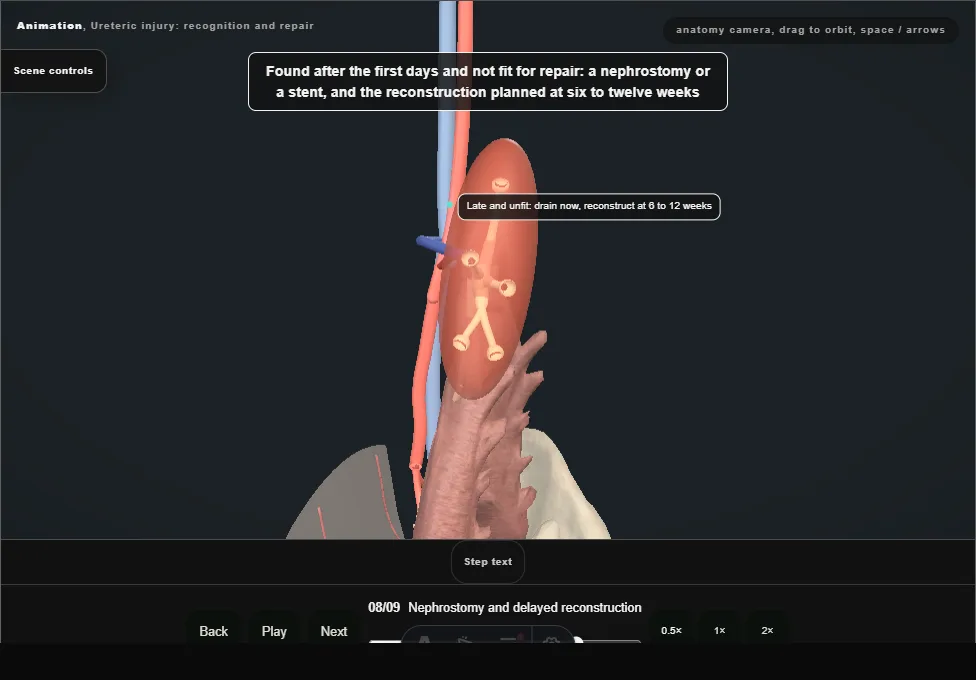
Task: Click the 'anatomy camera, drag to orbit' hint
Action: click(810, 30)
